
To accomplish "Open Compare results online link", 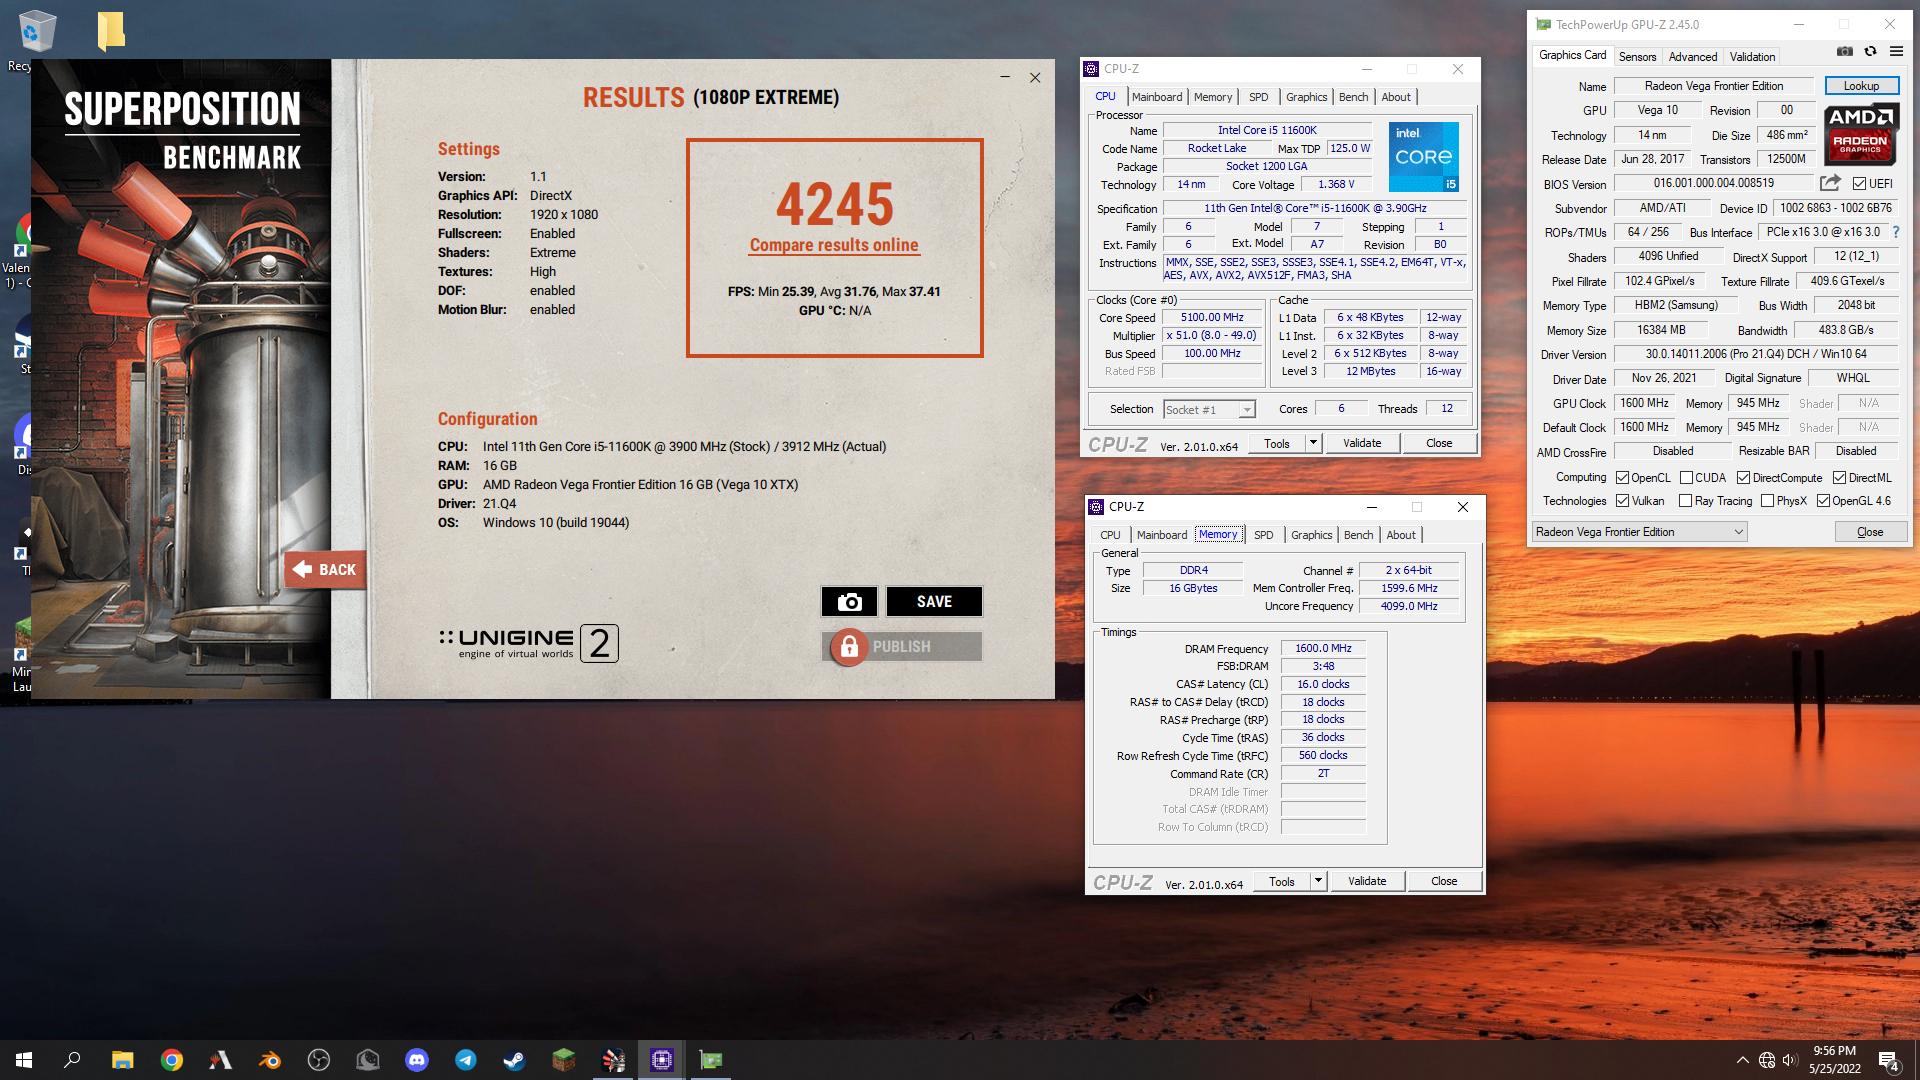I will [834, 245].
